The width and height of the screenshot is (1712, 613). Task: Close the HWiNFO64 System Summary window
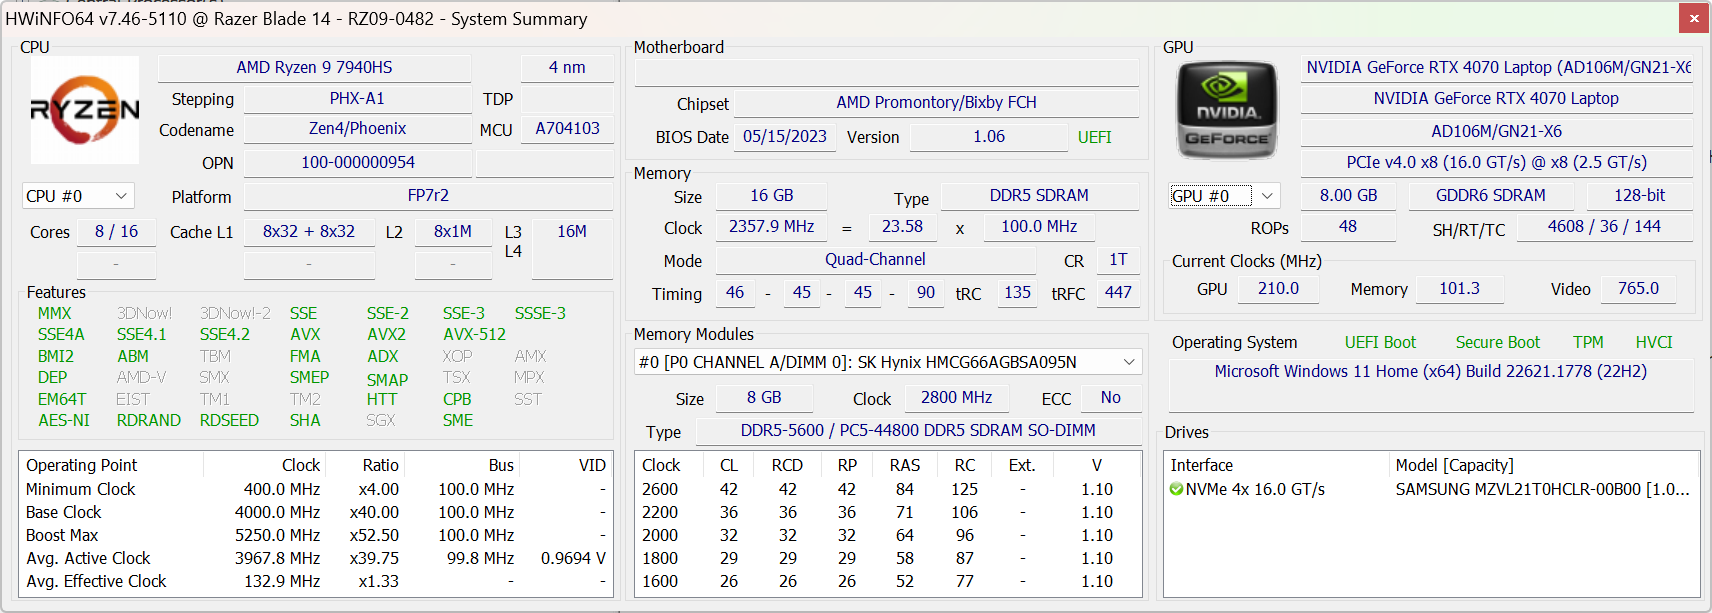(x=1694, y=18)
